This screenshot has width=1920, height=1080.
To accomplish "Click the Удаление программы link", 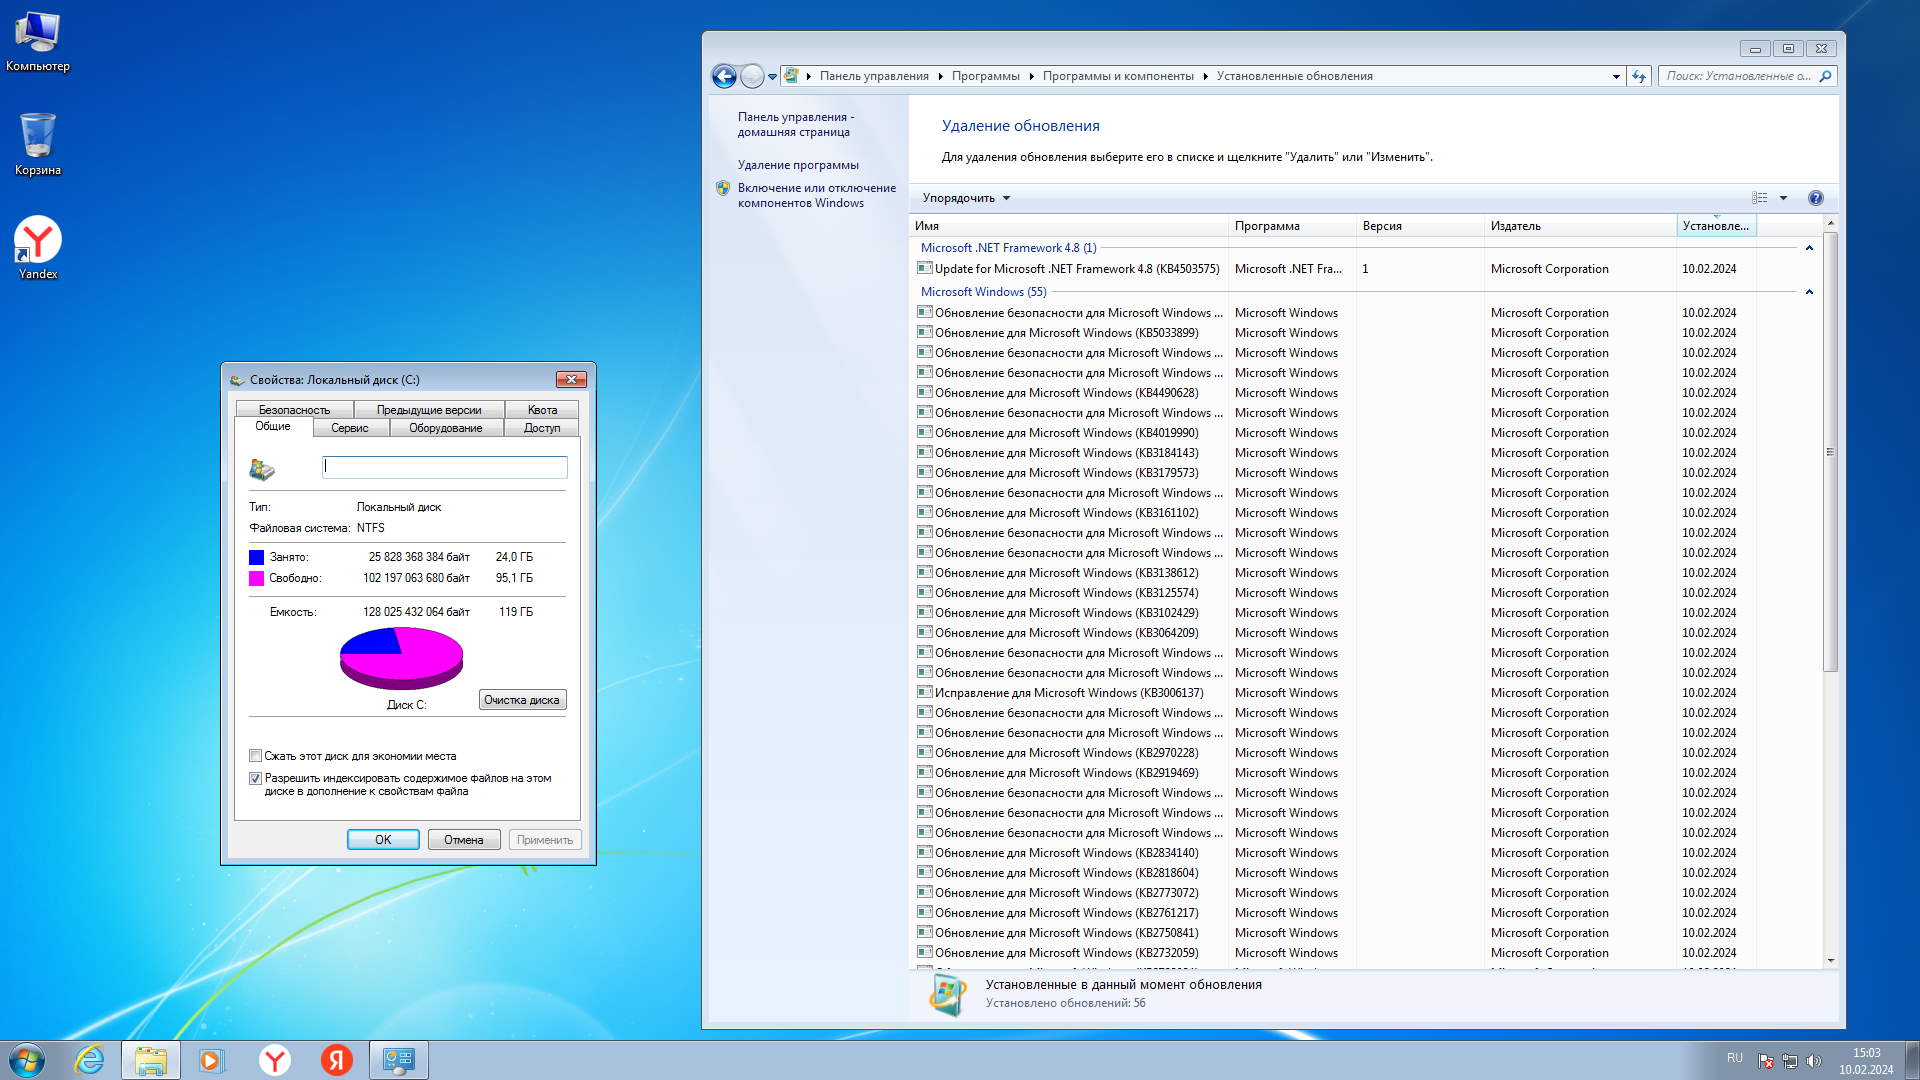I will (797, 165).
